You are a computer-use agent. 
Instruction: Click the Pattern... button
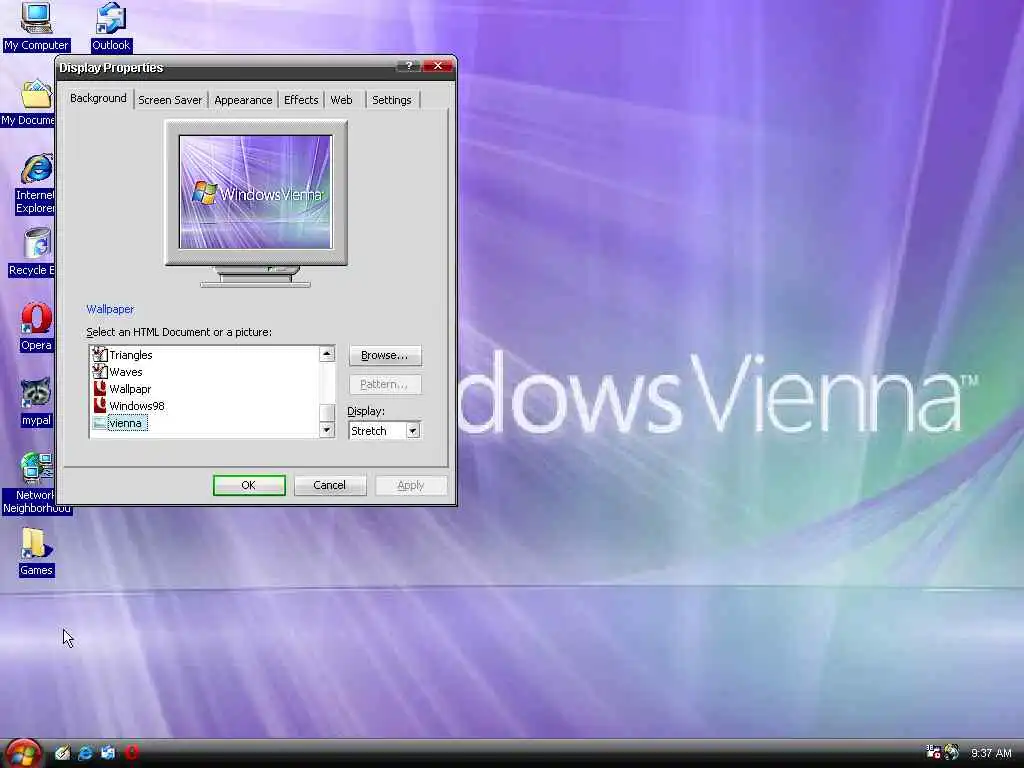coord(385,384)
